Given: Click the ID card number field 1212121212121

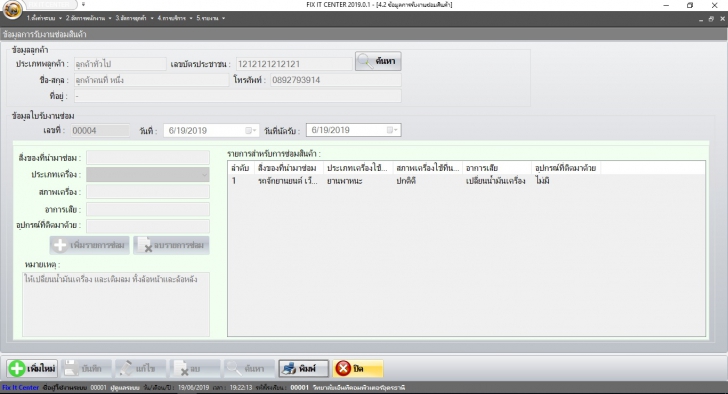Looking at the screenshot, I should (293, 64).
